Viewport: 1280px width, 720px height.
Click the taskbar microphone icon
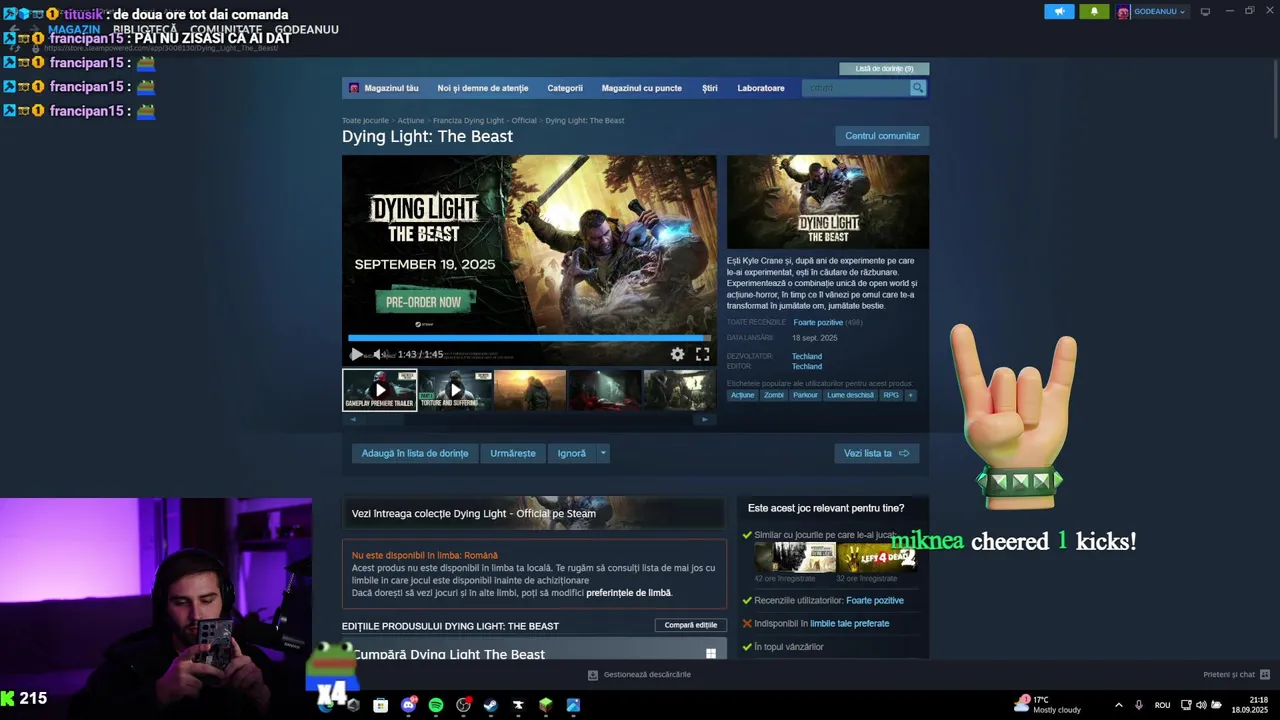point(1138,705)
